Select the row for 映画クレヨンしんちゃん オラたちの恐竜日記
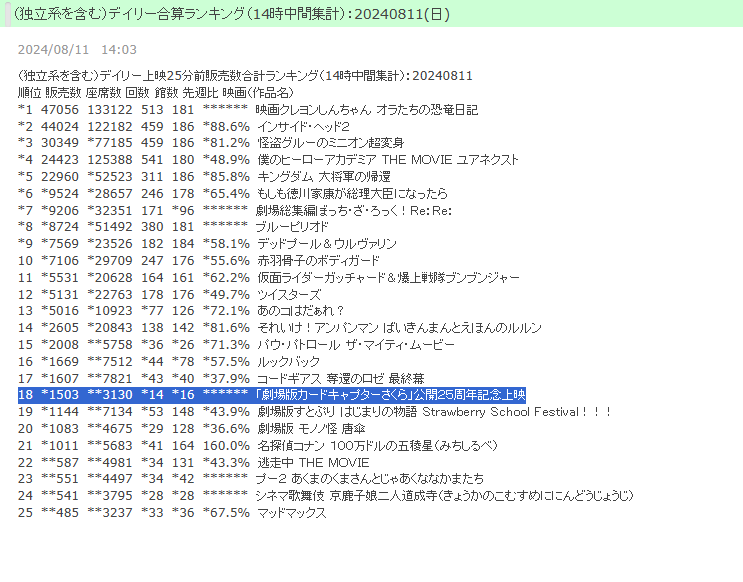The height and width of the screenshot is (582, 743). coord(248,109)
